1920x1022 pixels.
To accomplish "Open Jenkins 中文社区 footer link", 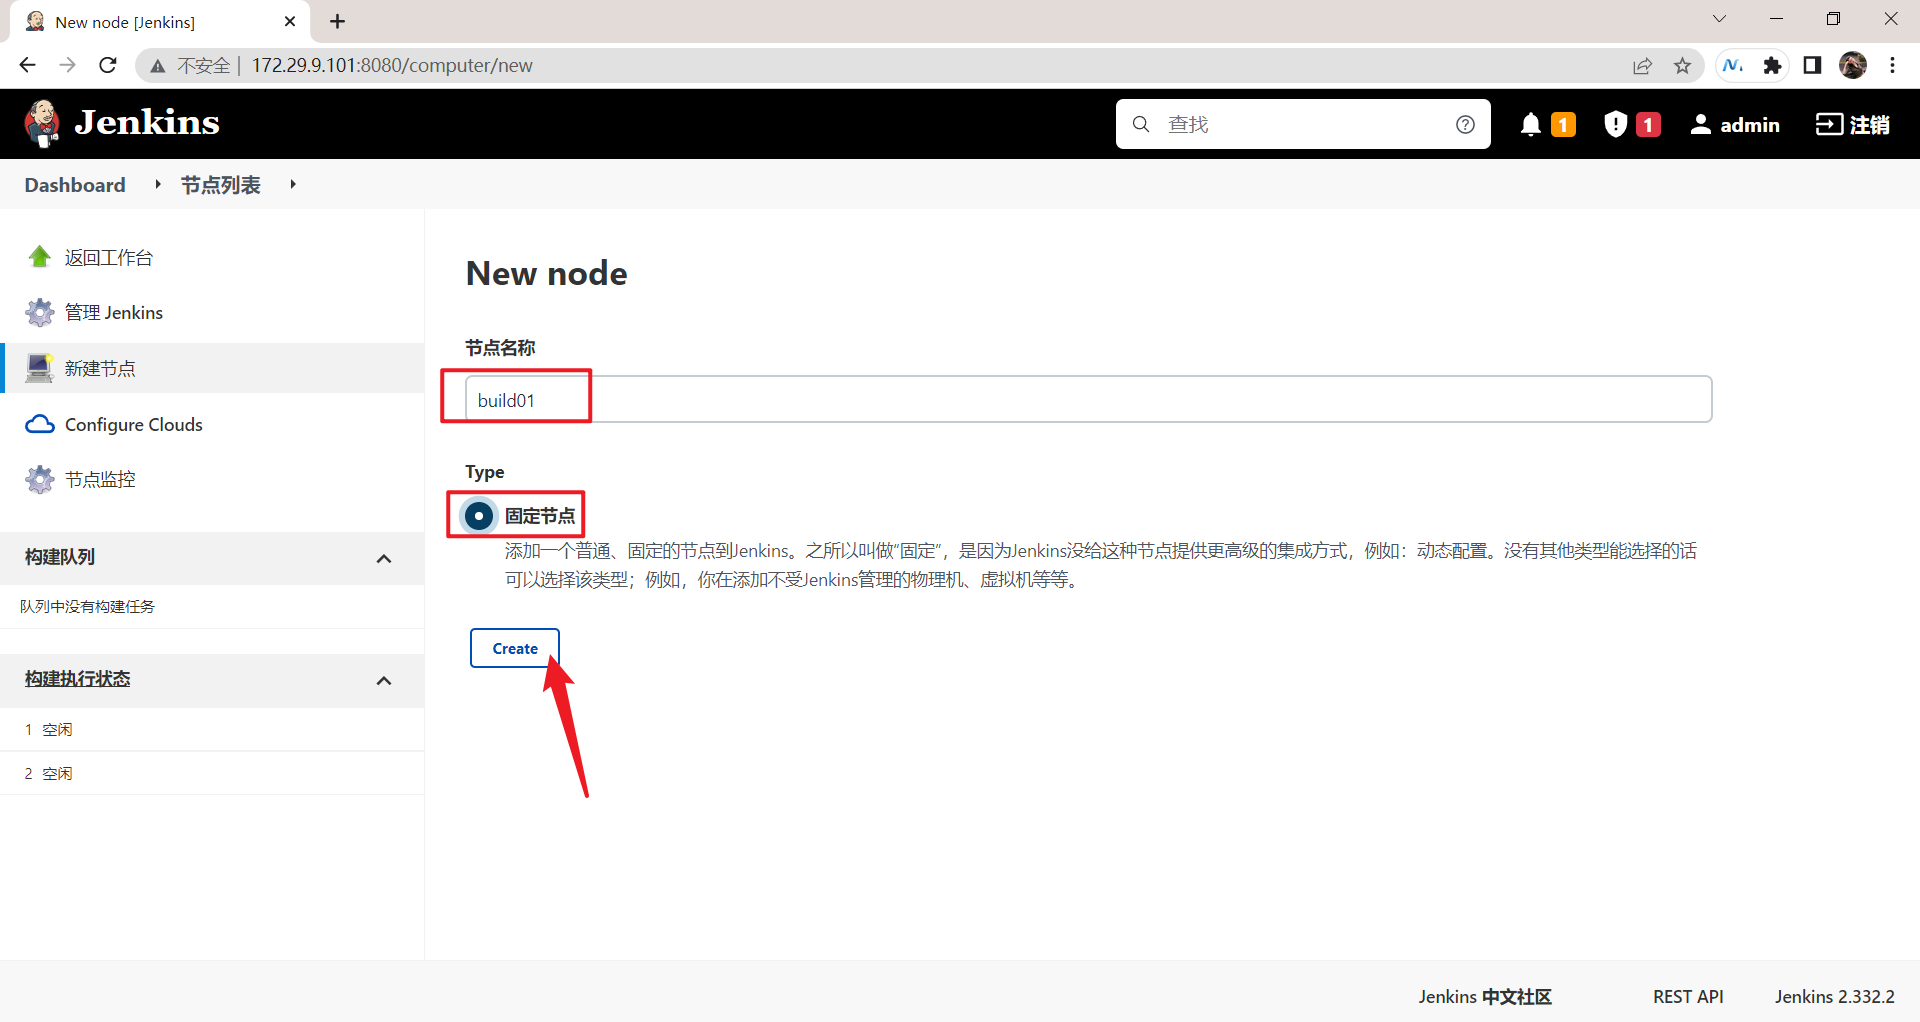I will click(x=1485, y=997).
